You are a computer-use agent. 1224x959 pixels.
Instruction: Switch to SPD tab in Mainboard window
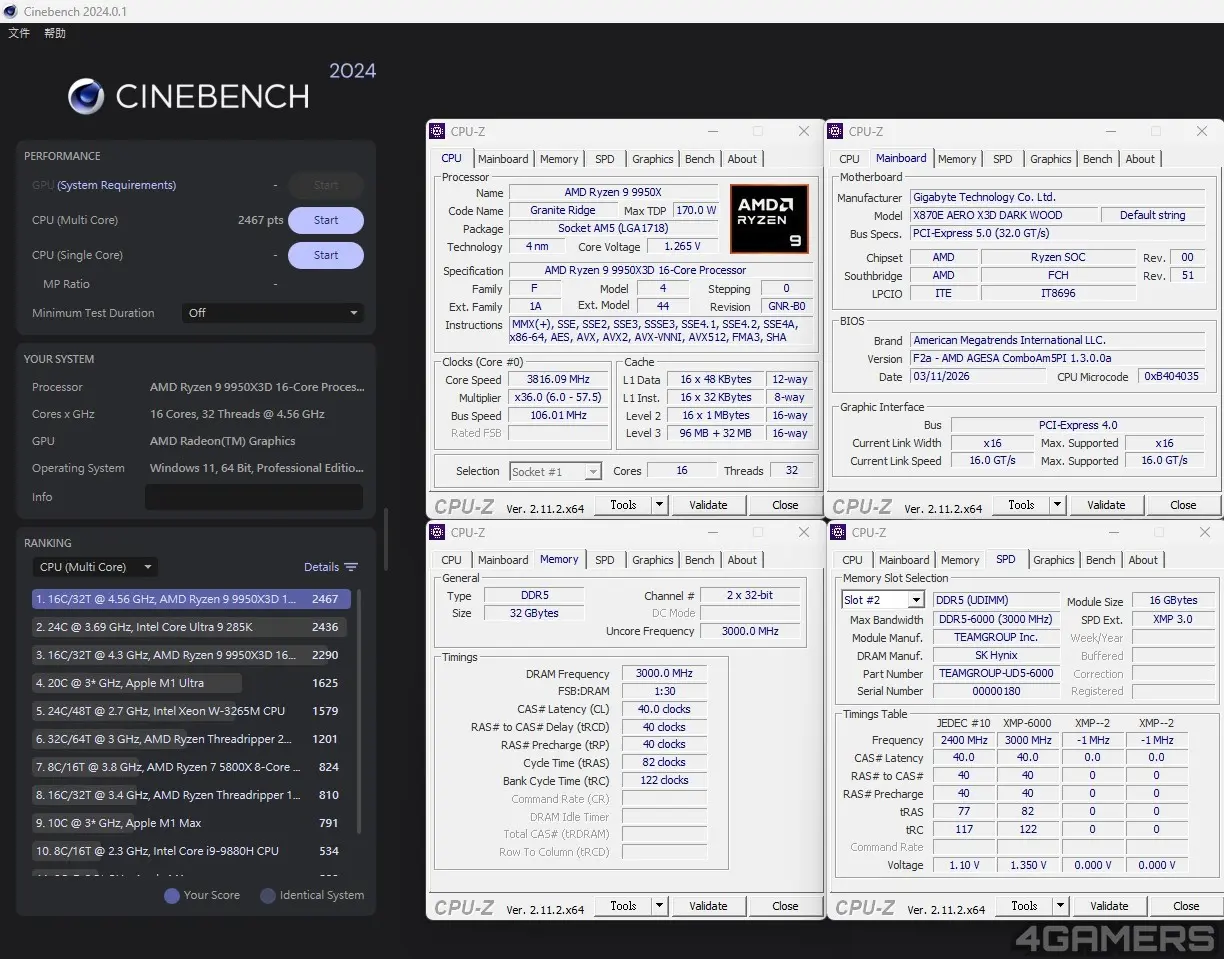pos(1003,159)
